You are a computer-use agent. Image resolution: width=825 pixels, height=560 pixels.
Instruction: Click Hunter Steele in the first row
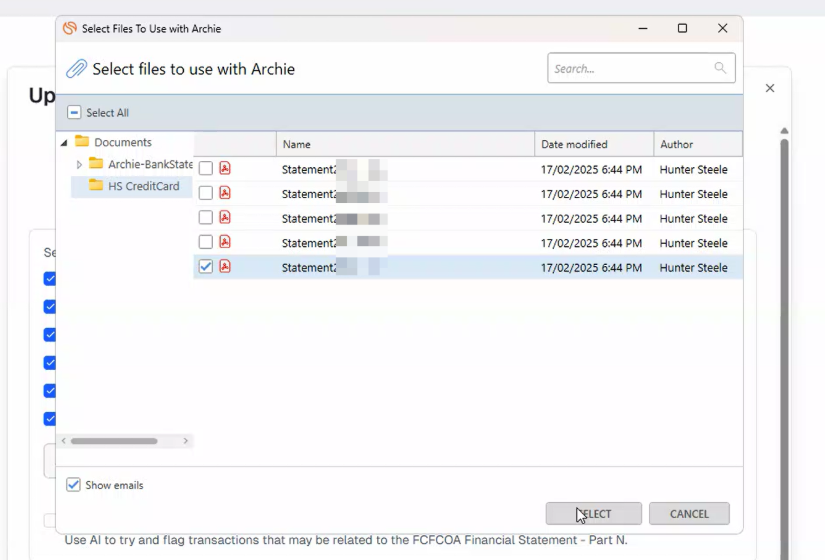tap(693, 169)
